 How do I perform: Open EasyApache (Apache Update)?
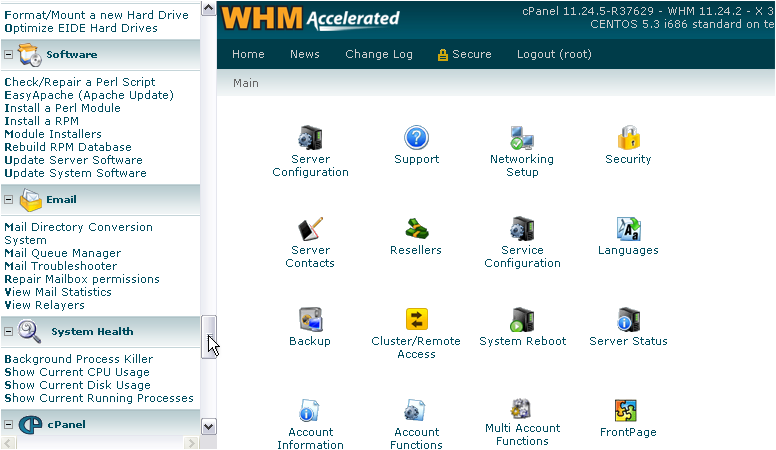[x=89, y=95]
